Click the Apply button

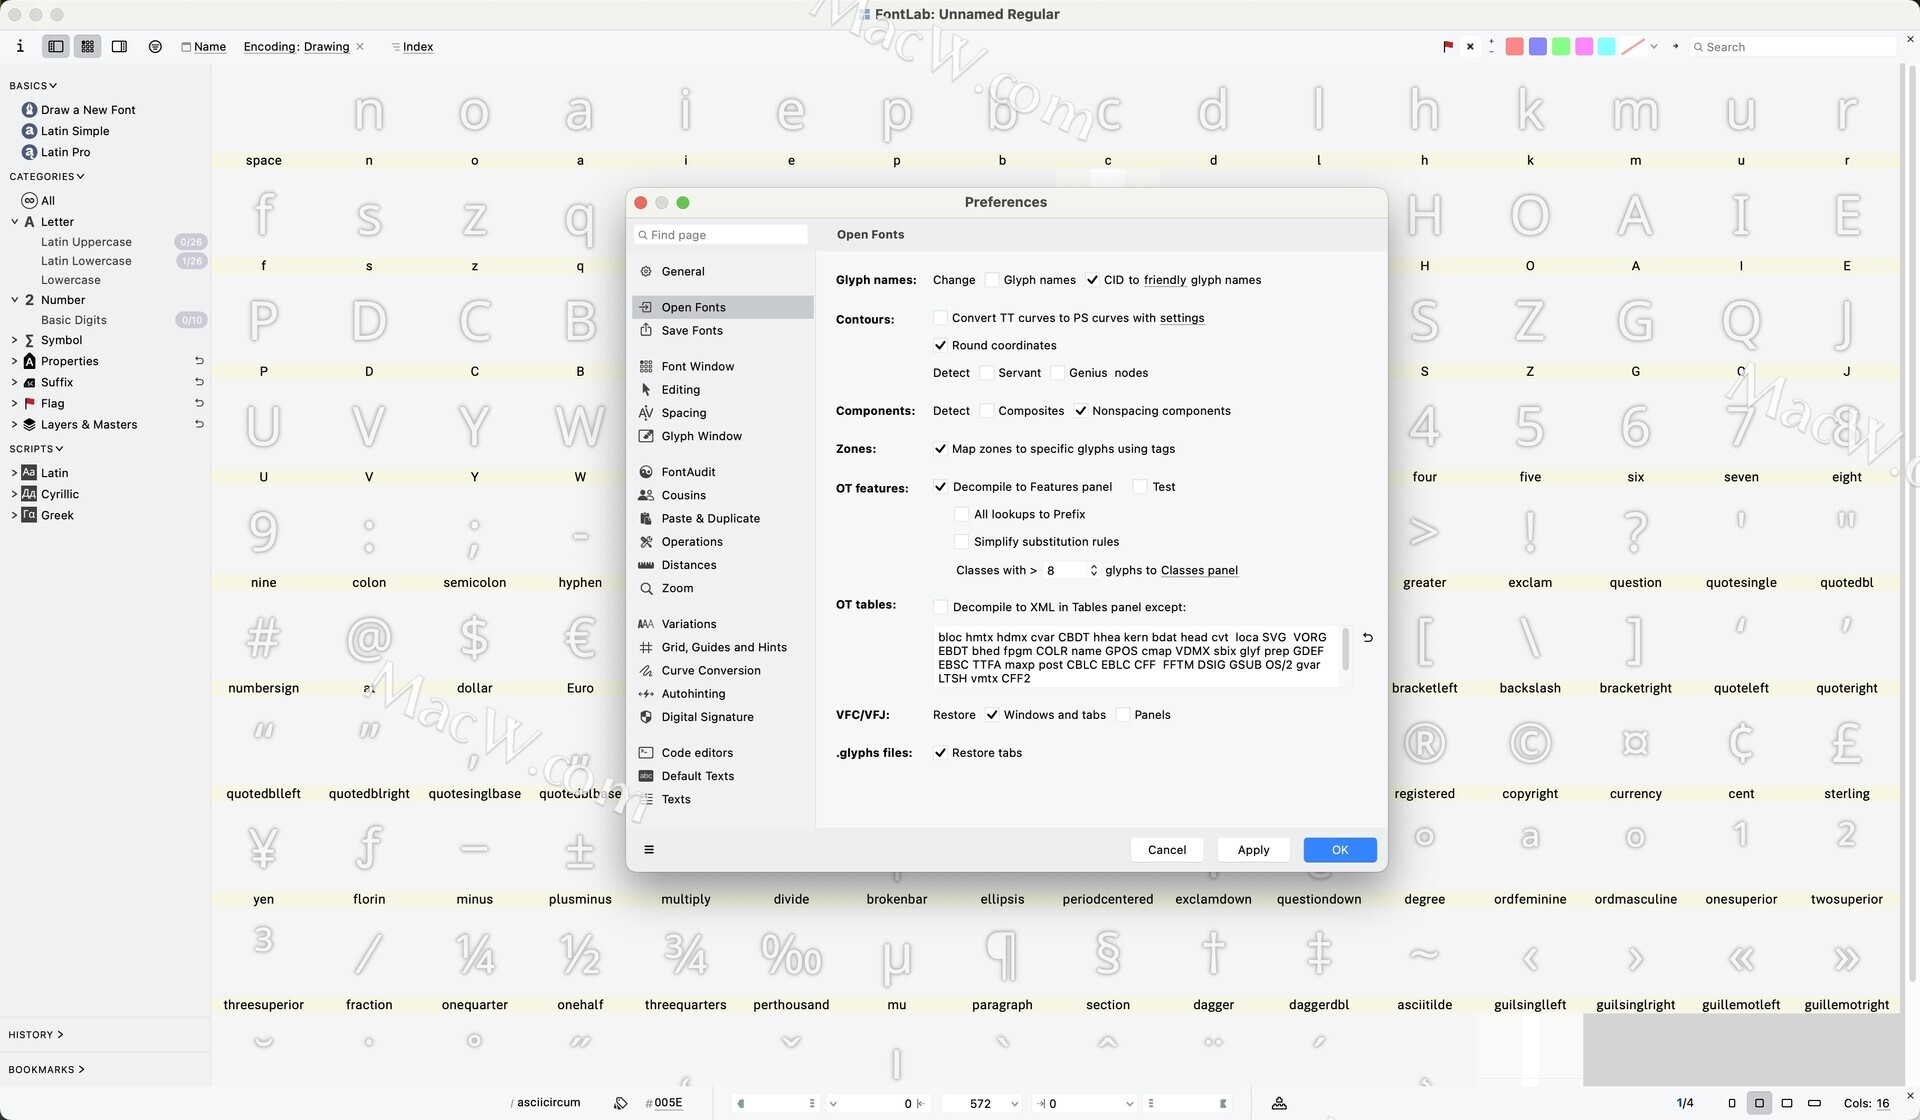tap(1253, 850)
